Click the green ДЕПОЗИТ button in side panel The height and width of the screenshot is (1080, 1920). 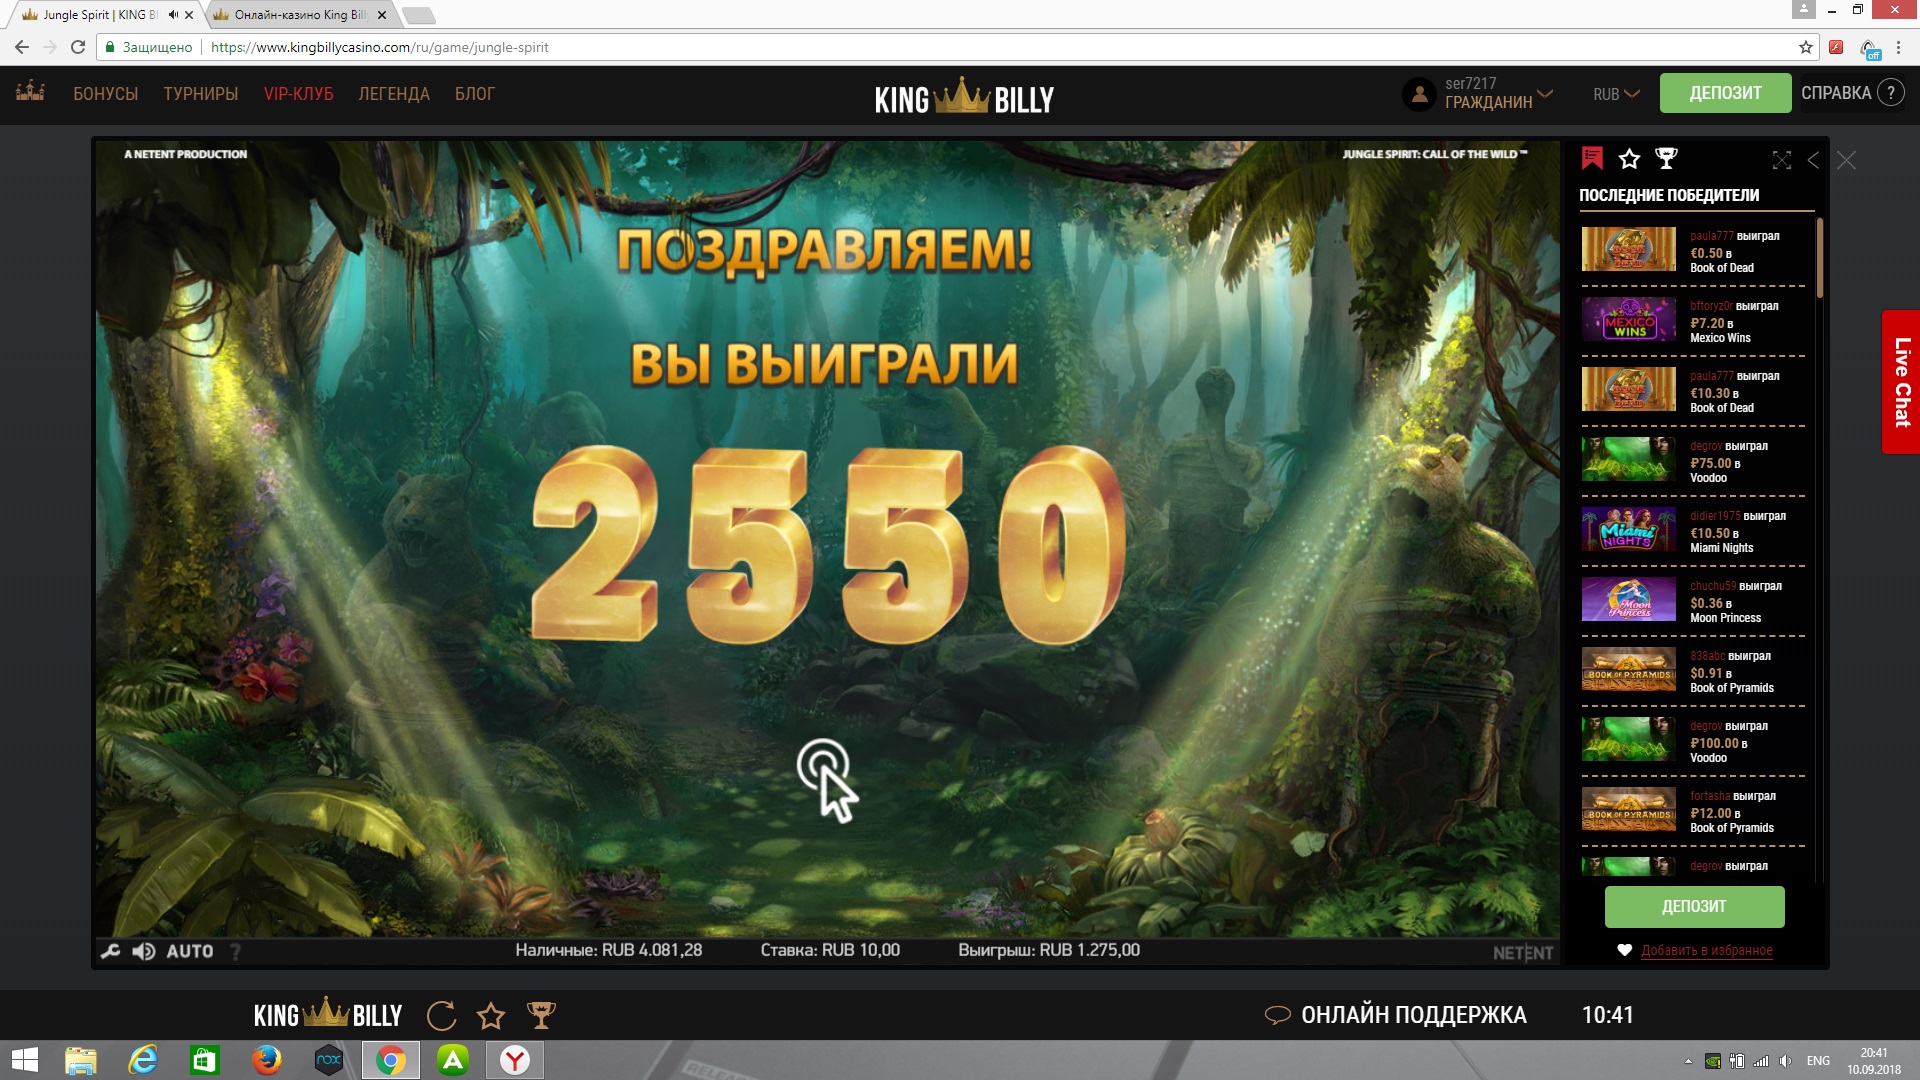point(1694,906)
